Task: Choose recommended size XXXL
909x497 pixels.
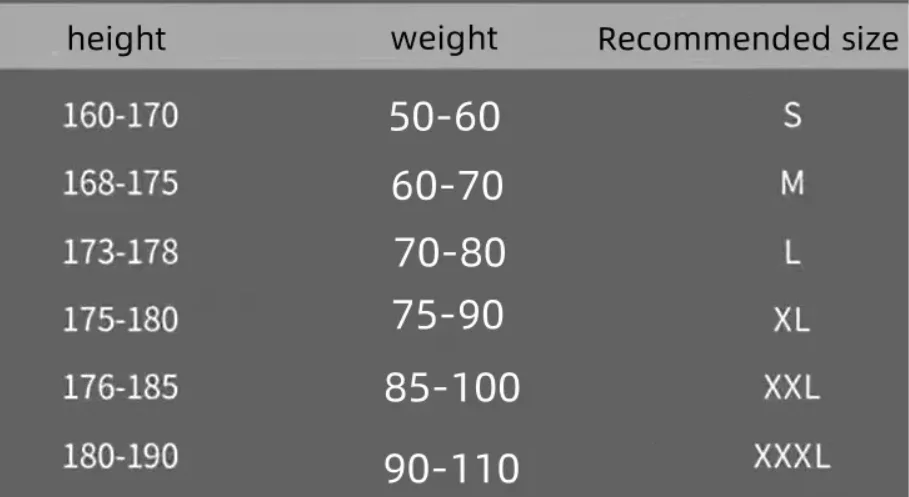Action: point(792,456)
